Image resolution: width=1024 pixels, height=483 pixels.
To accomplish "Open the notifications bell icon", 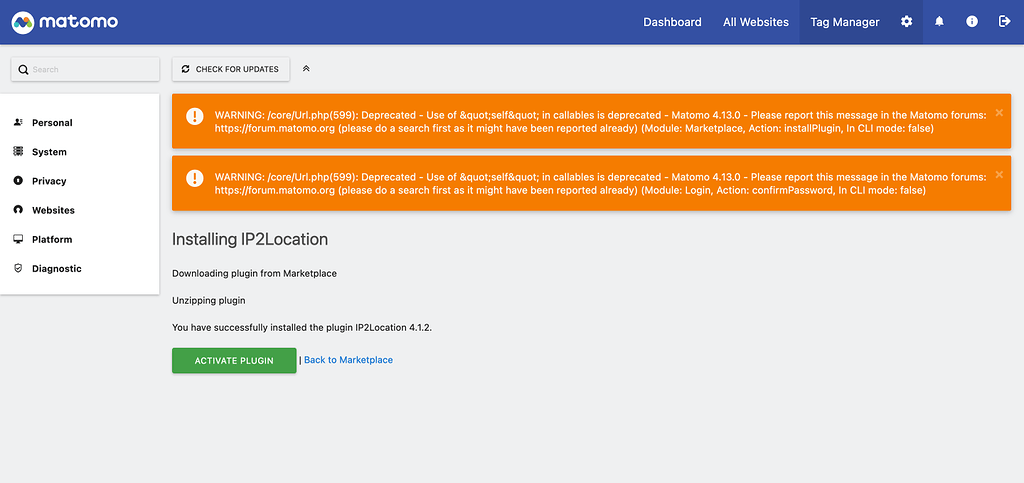I will [x=939, y=22].
